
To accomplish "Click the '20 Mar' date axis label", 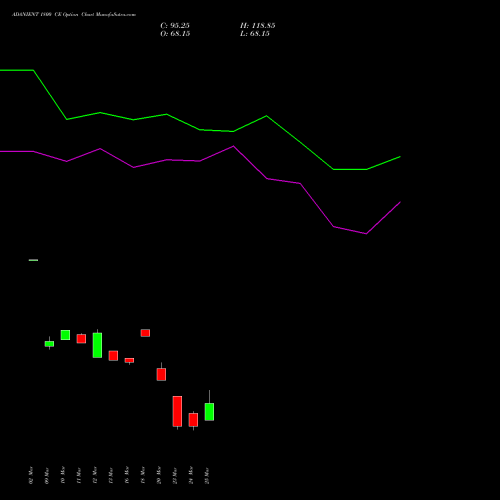I will 159,475.
